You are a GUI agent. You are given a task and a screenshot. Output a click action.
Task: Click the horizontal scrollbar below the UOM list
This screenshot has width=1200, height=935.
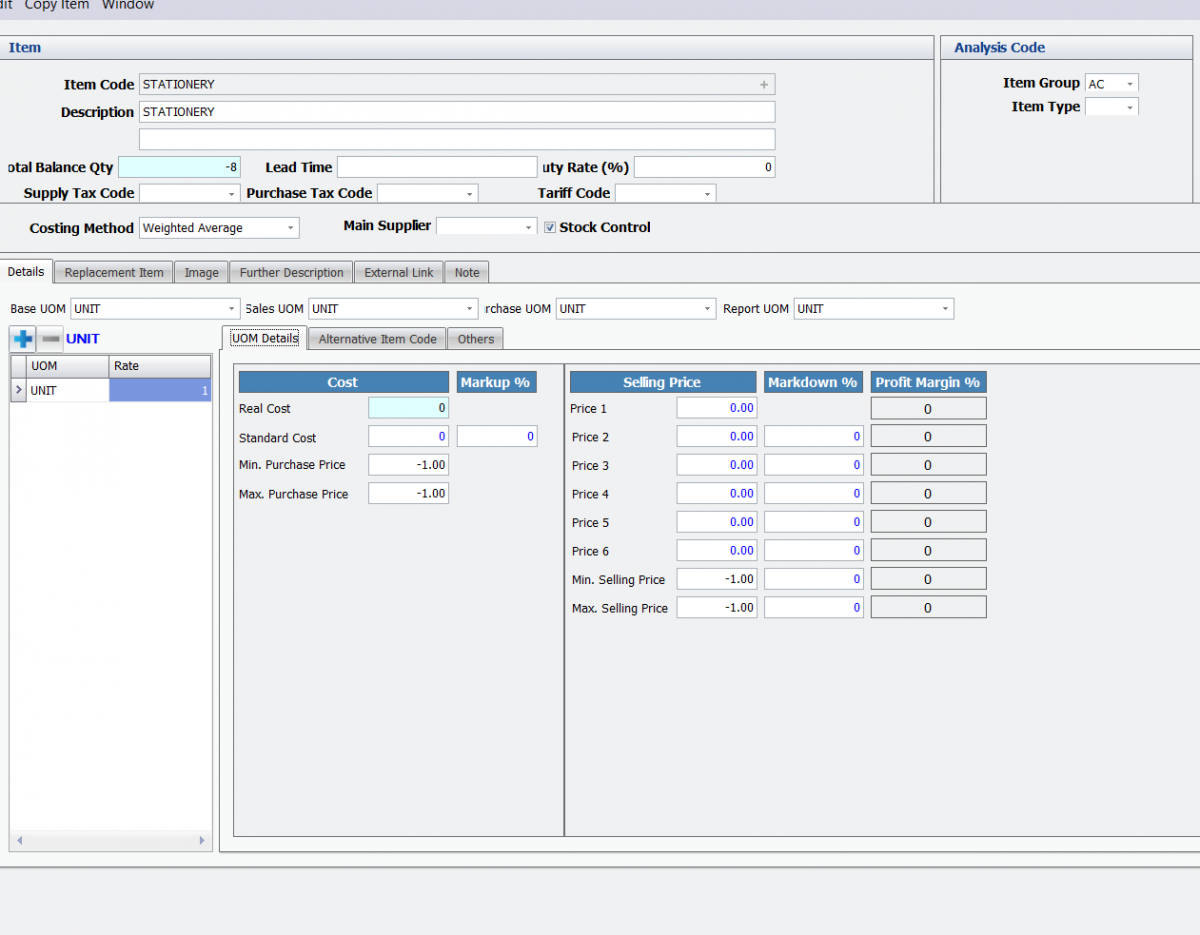click(110, 840)
